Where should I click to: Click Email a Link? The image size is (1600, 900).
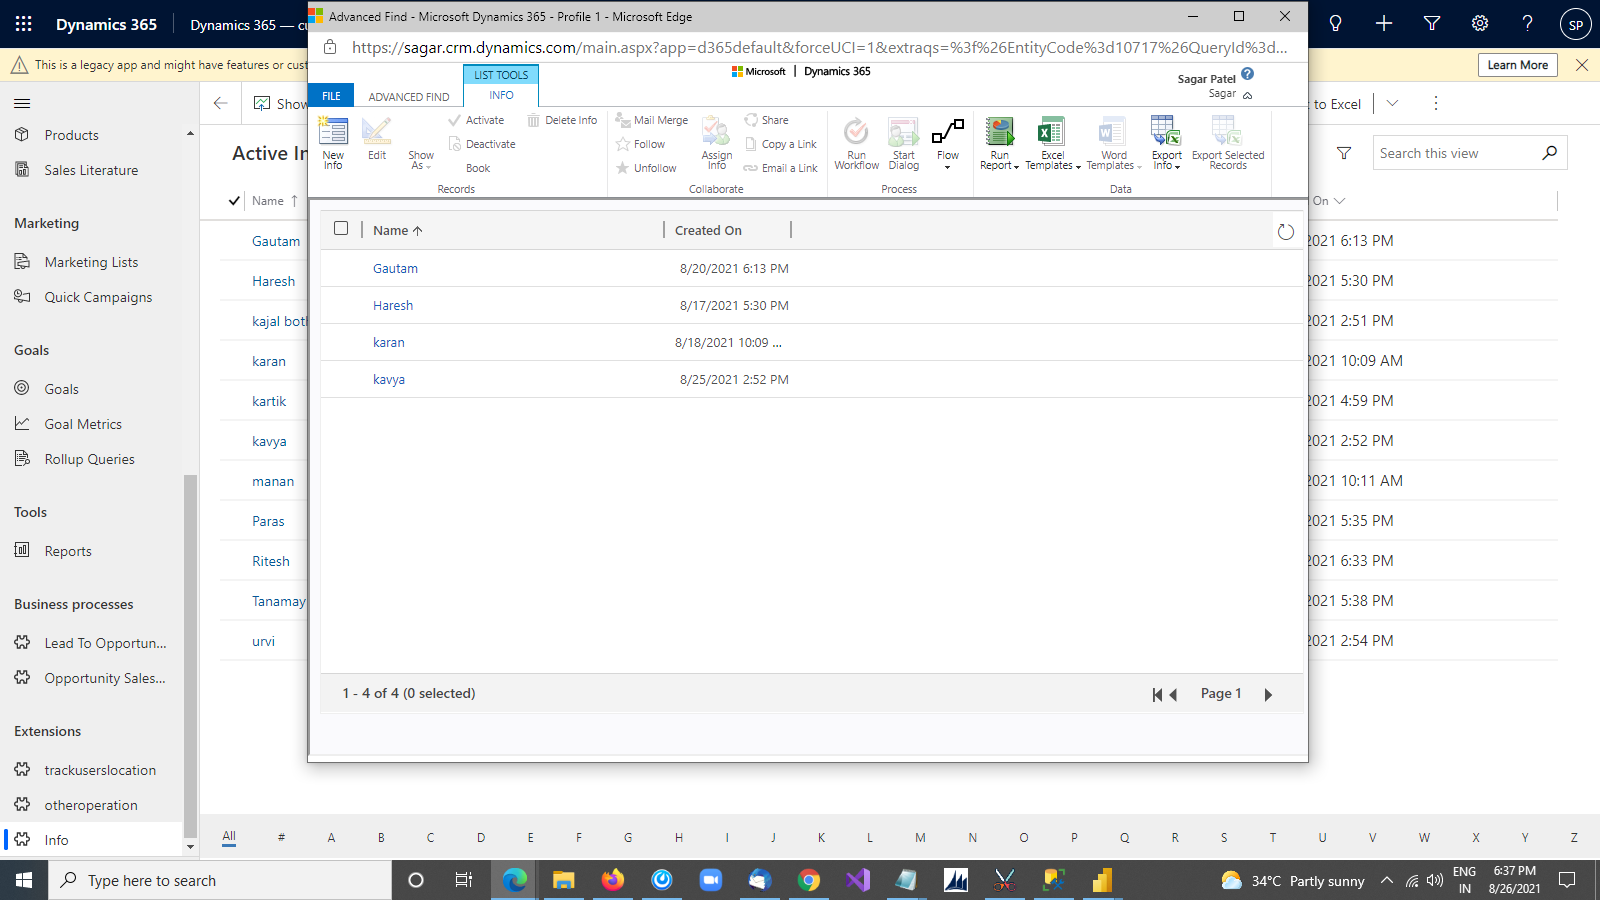tap(780, 168)
